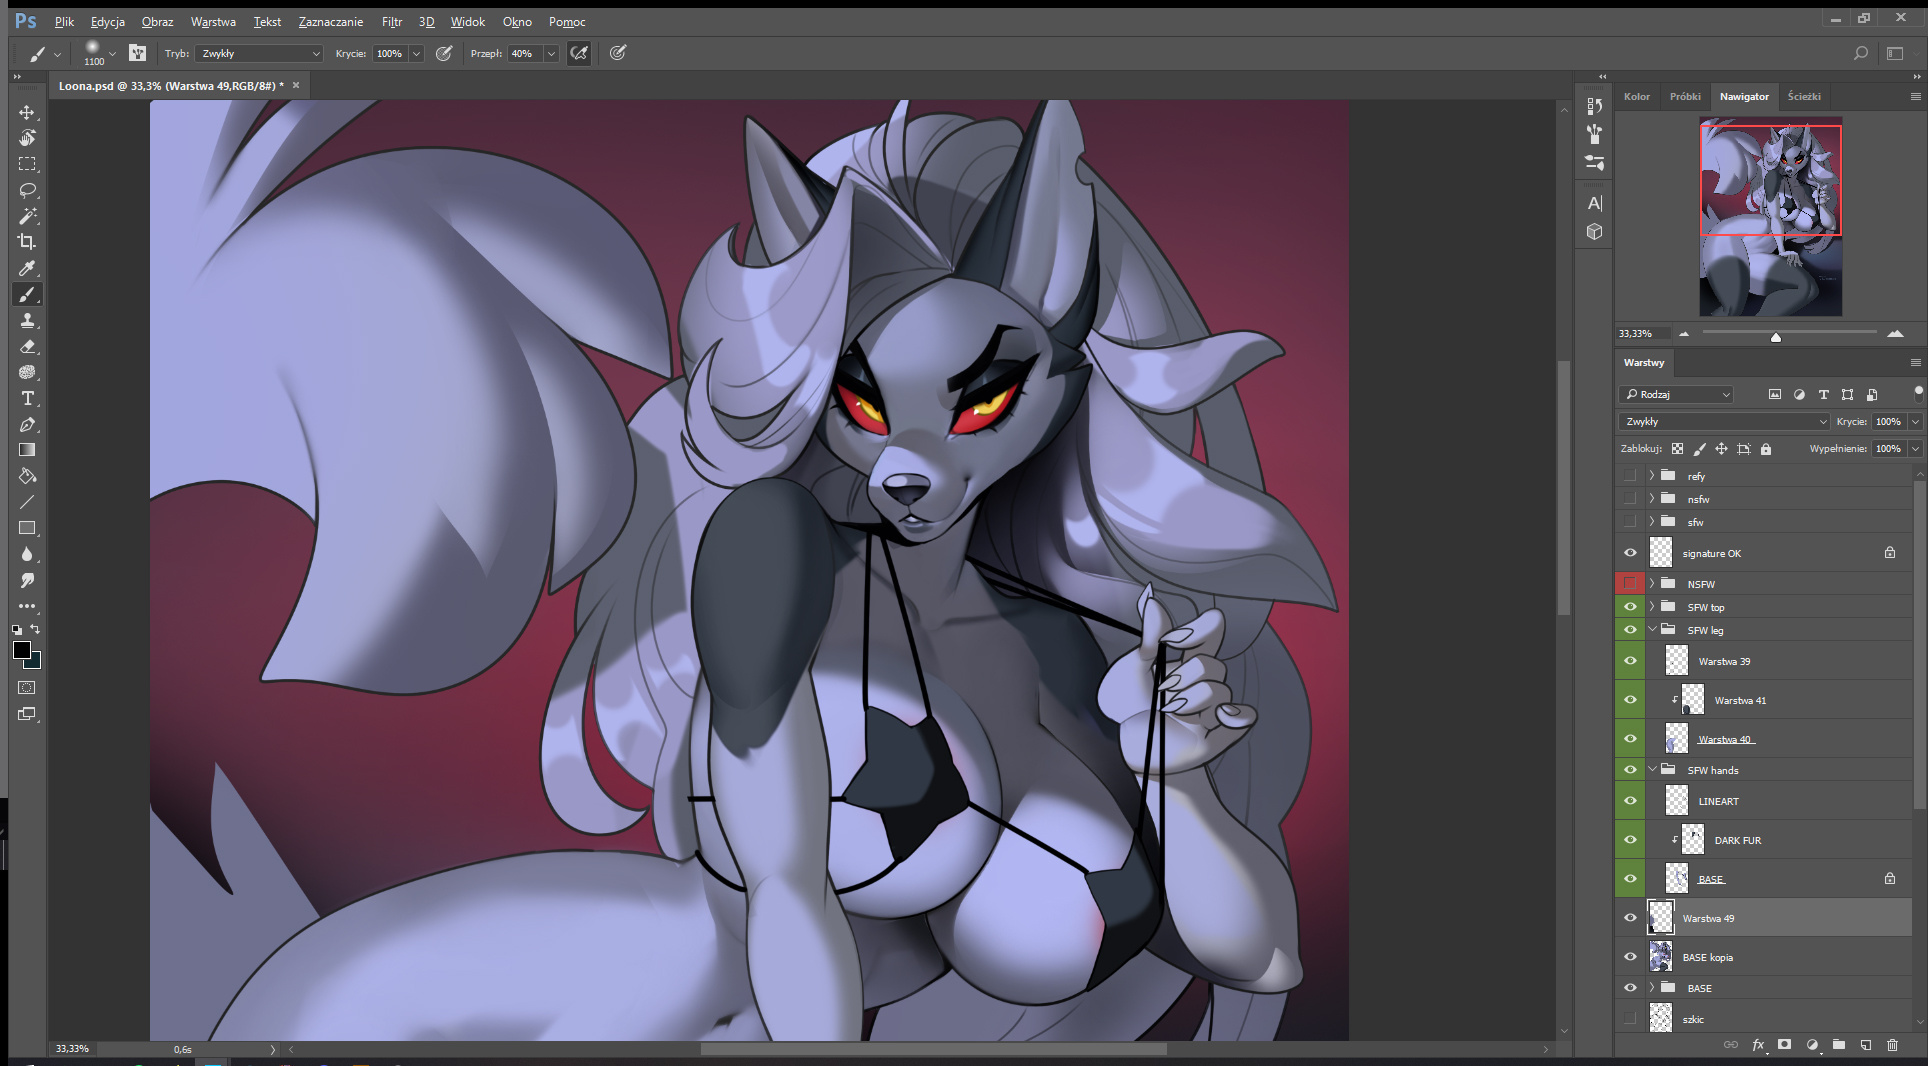
Task: Delete the selected layer
Action: [1892, 1045]
